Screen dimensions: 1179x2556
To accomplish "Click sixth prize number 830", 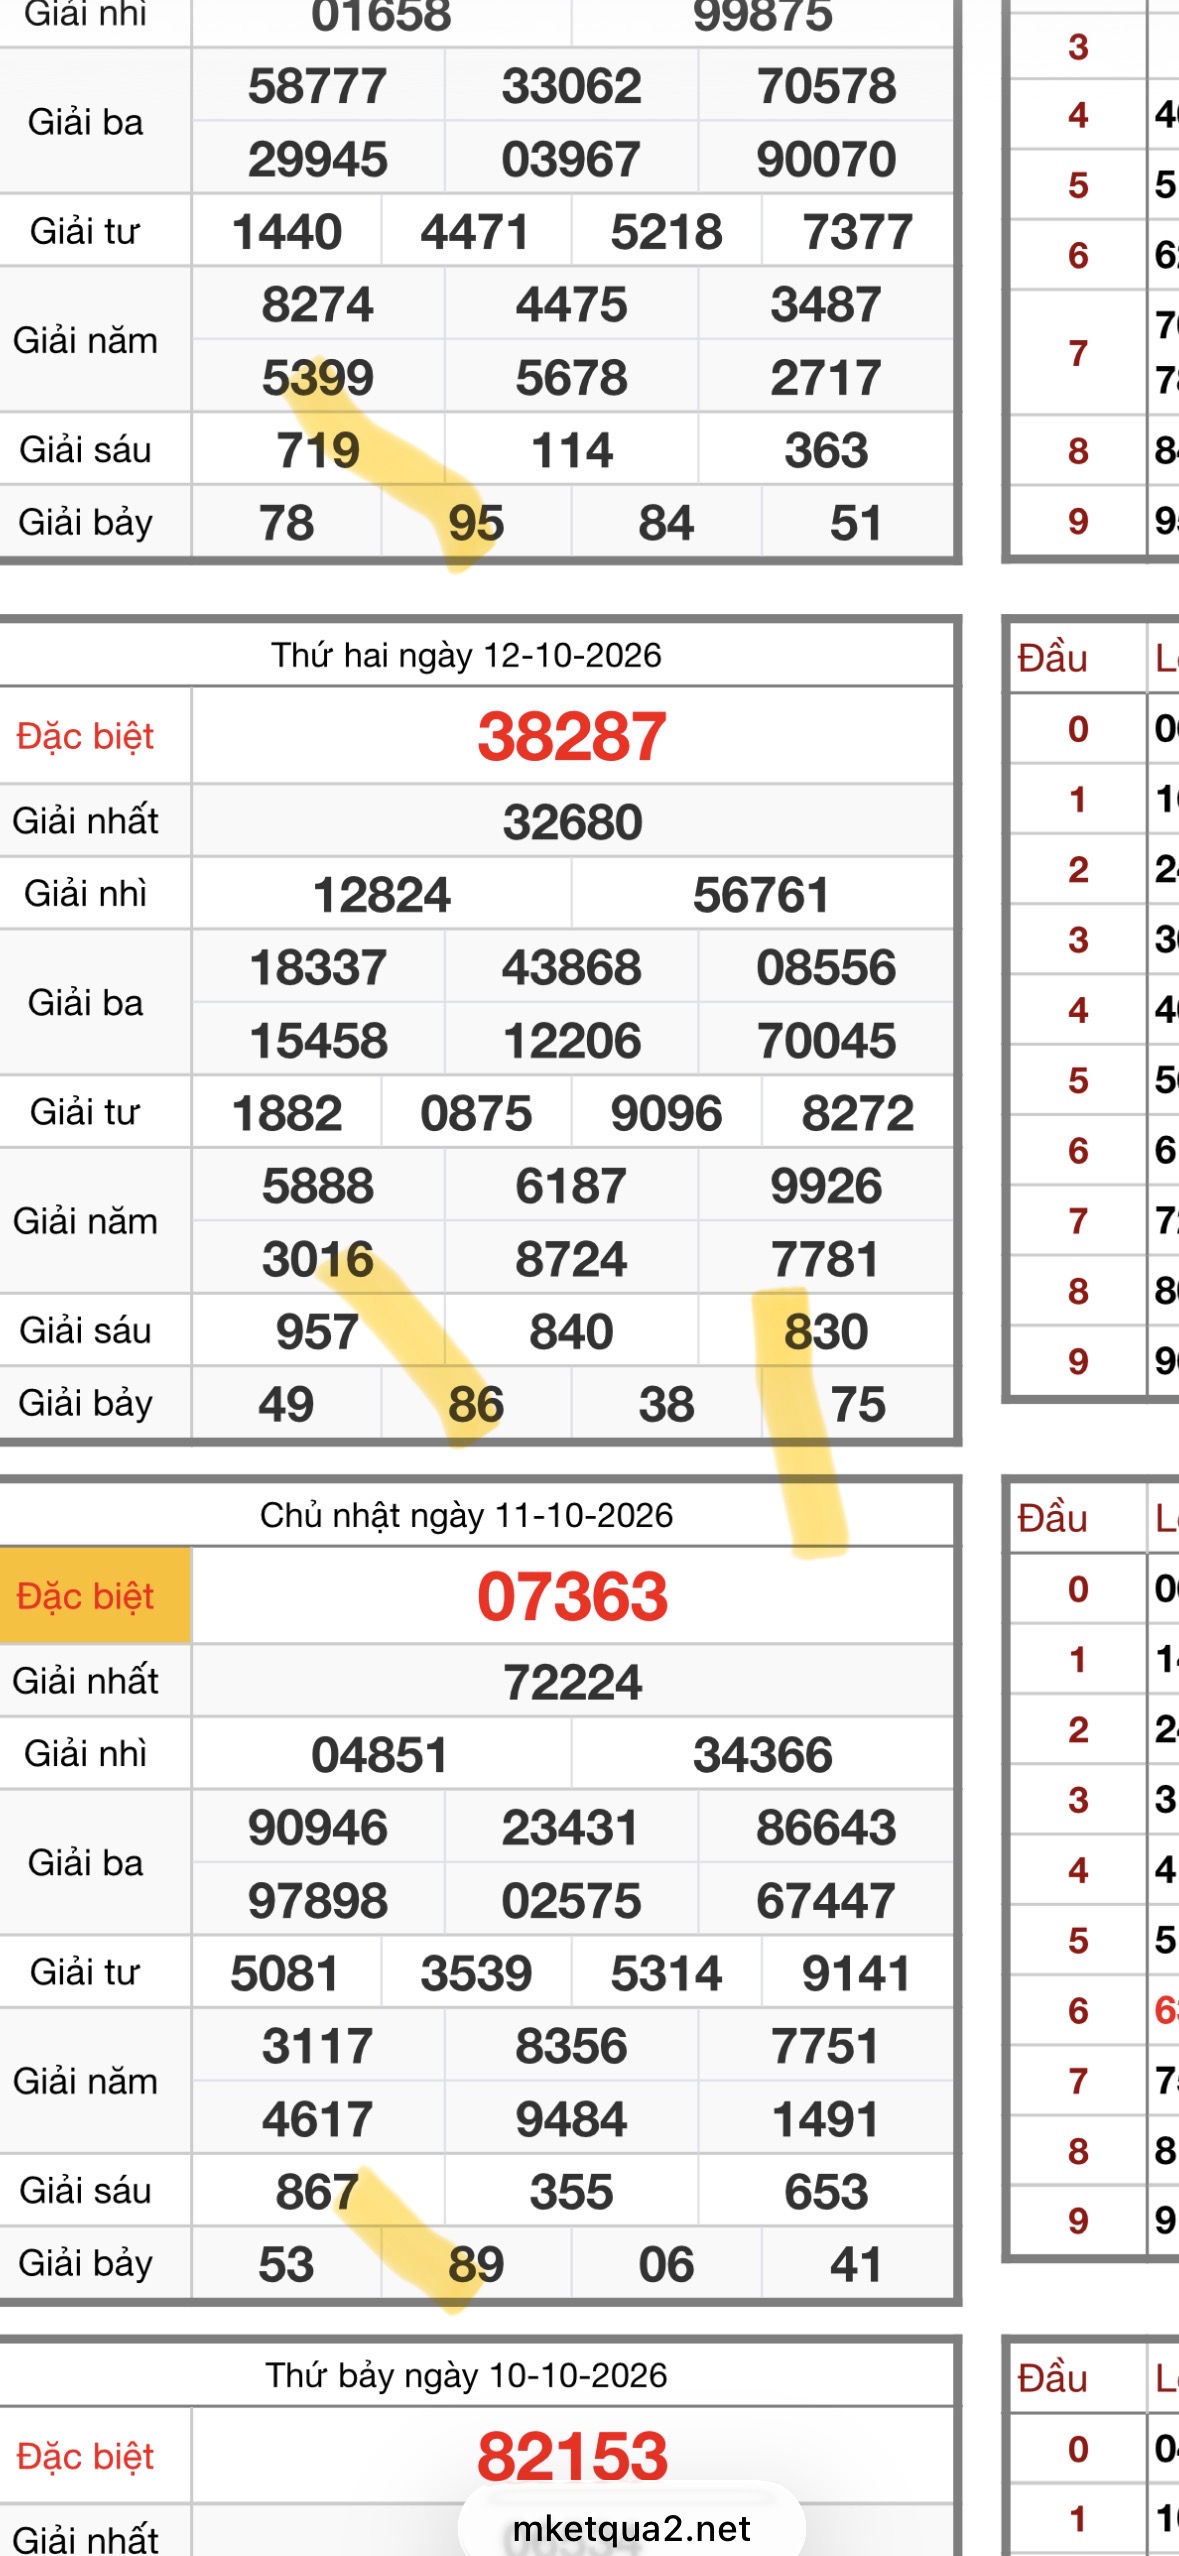I will tap(826, 1332).
